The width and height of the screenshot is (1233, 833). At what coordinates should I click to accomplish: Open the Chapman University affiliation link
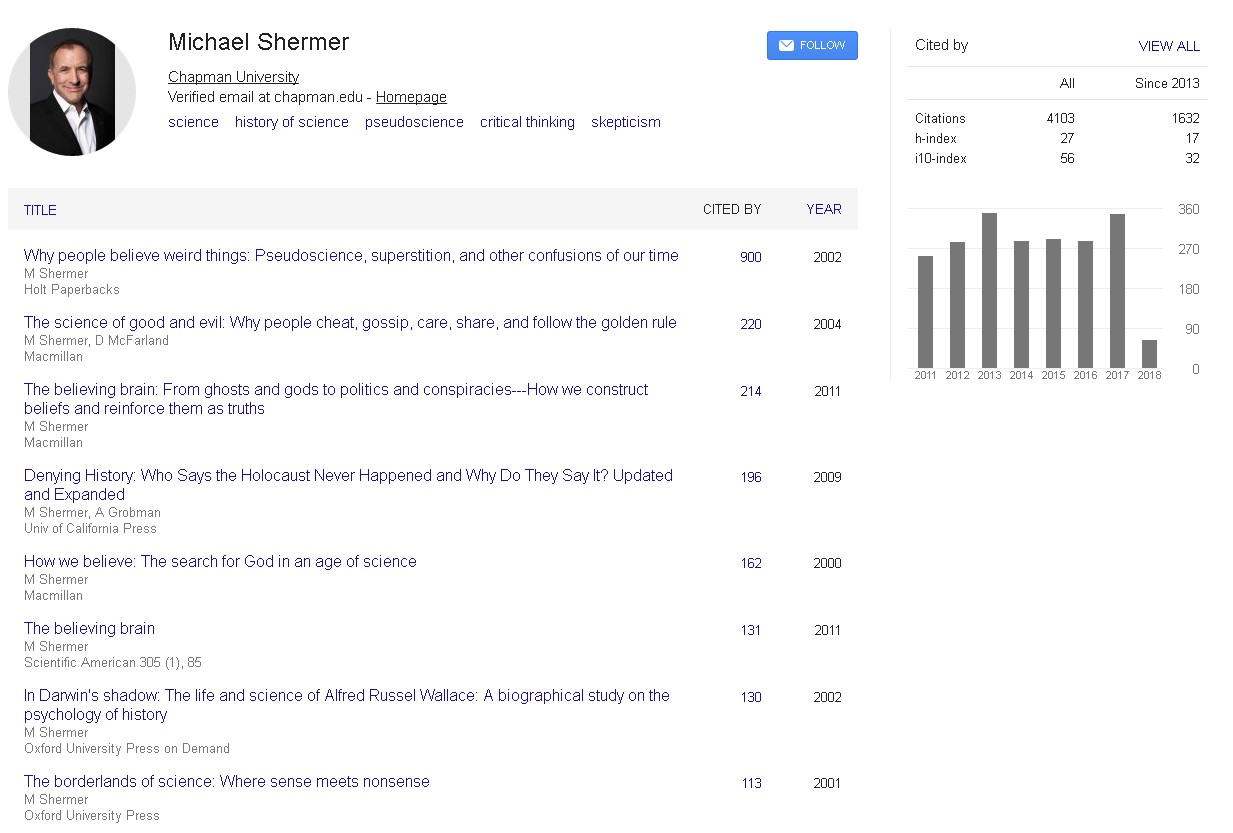tap(233, 77)
